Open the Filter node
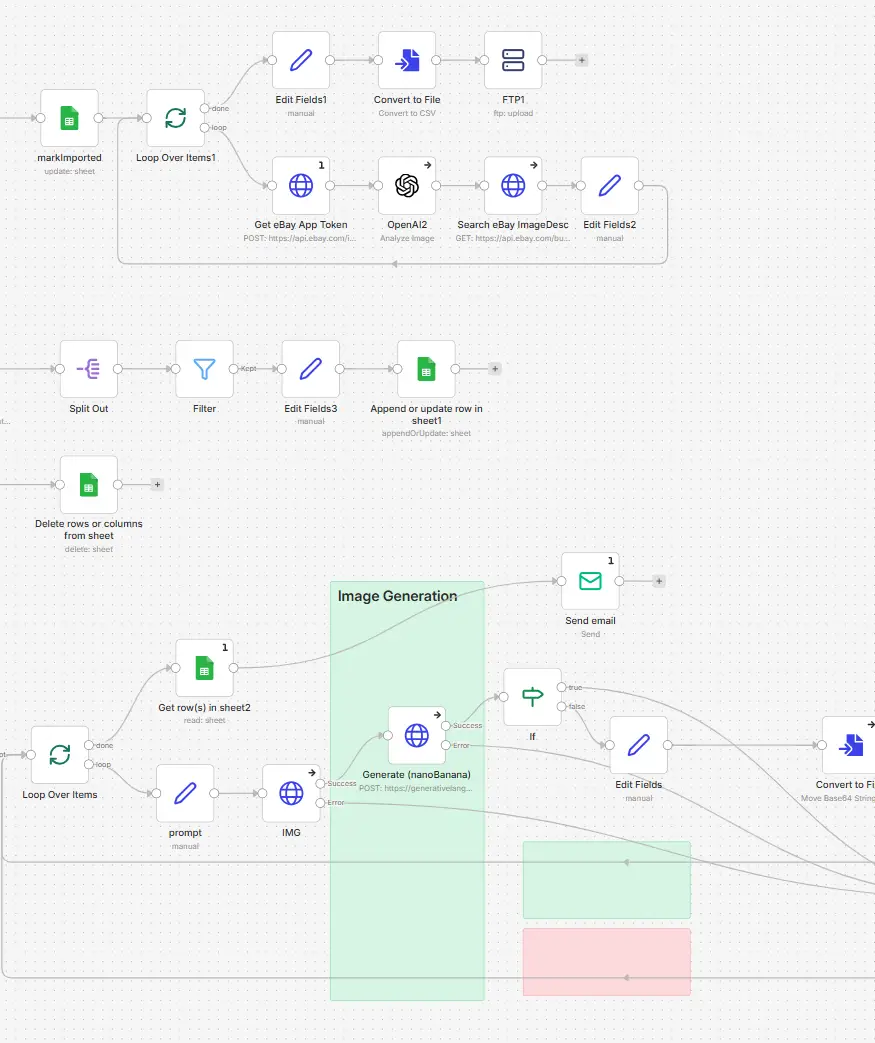The height and width of the screenshot is (1043, 875). pyautogui.click(x=204, y=368)
